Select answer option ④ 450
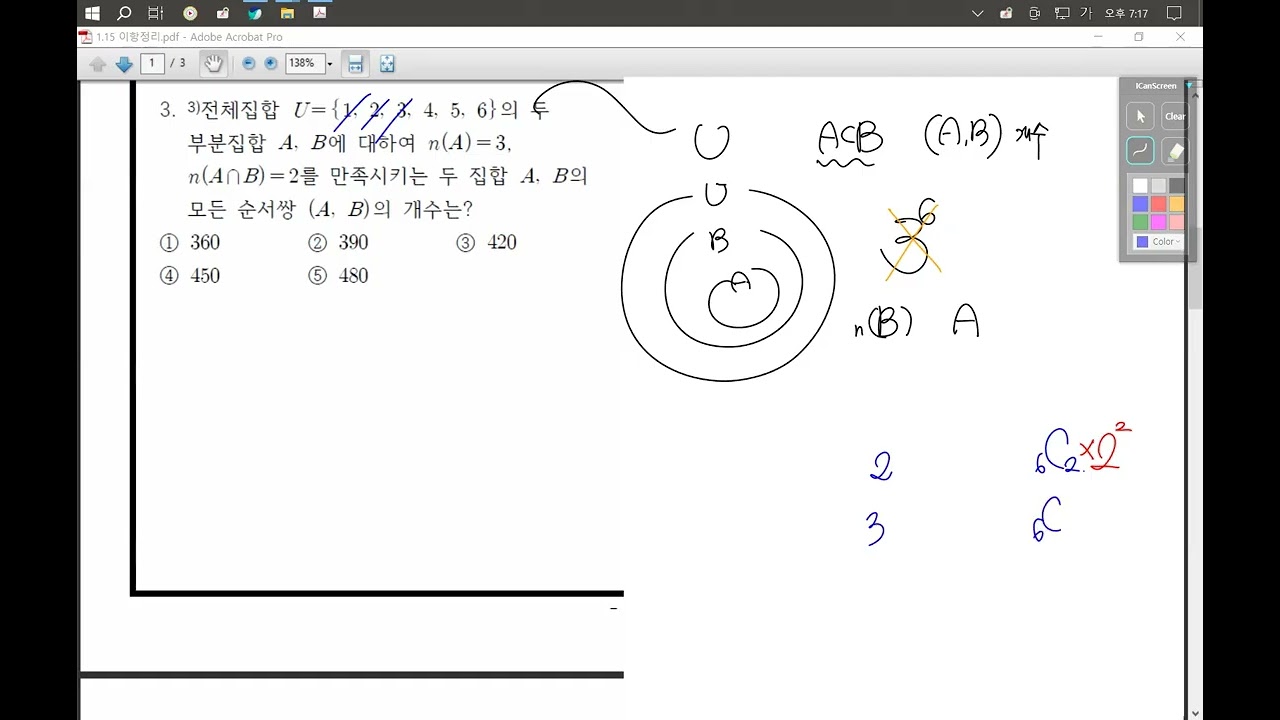The image size is (1280, 720). (x=190, y=275)
